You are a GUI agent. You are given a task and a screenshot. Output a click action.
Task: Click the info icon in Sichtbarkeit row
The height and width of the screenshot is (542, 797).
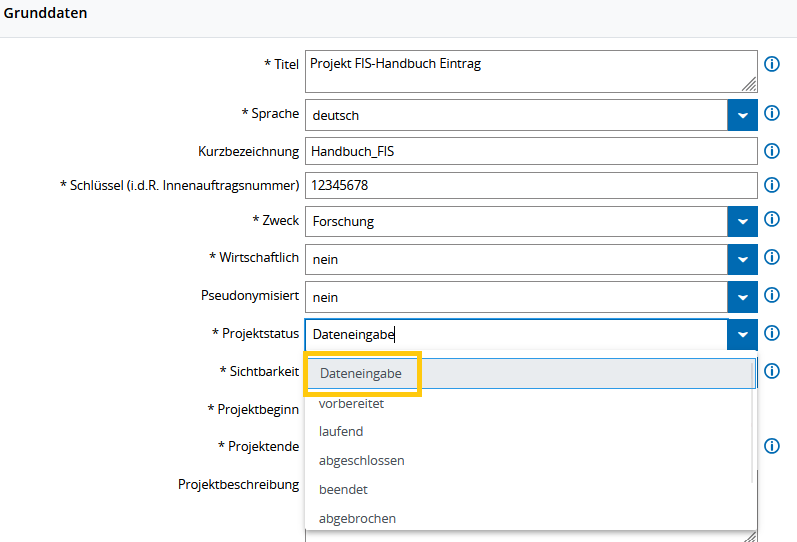(x=772, y=371)
